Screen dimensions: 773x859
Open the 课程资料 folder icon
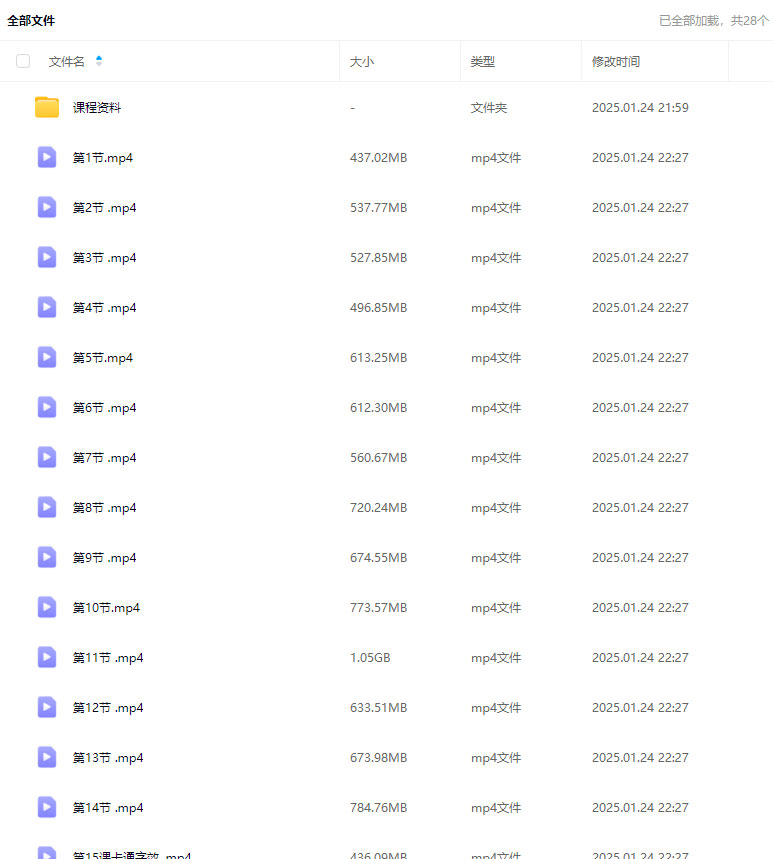47,107
